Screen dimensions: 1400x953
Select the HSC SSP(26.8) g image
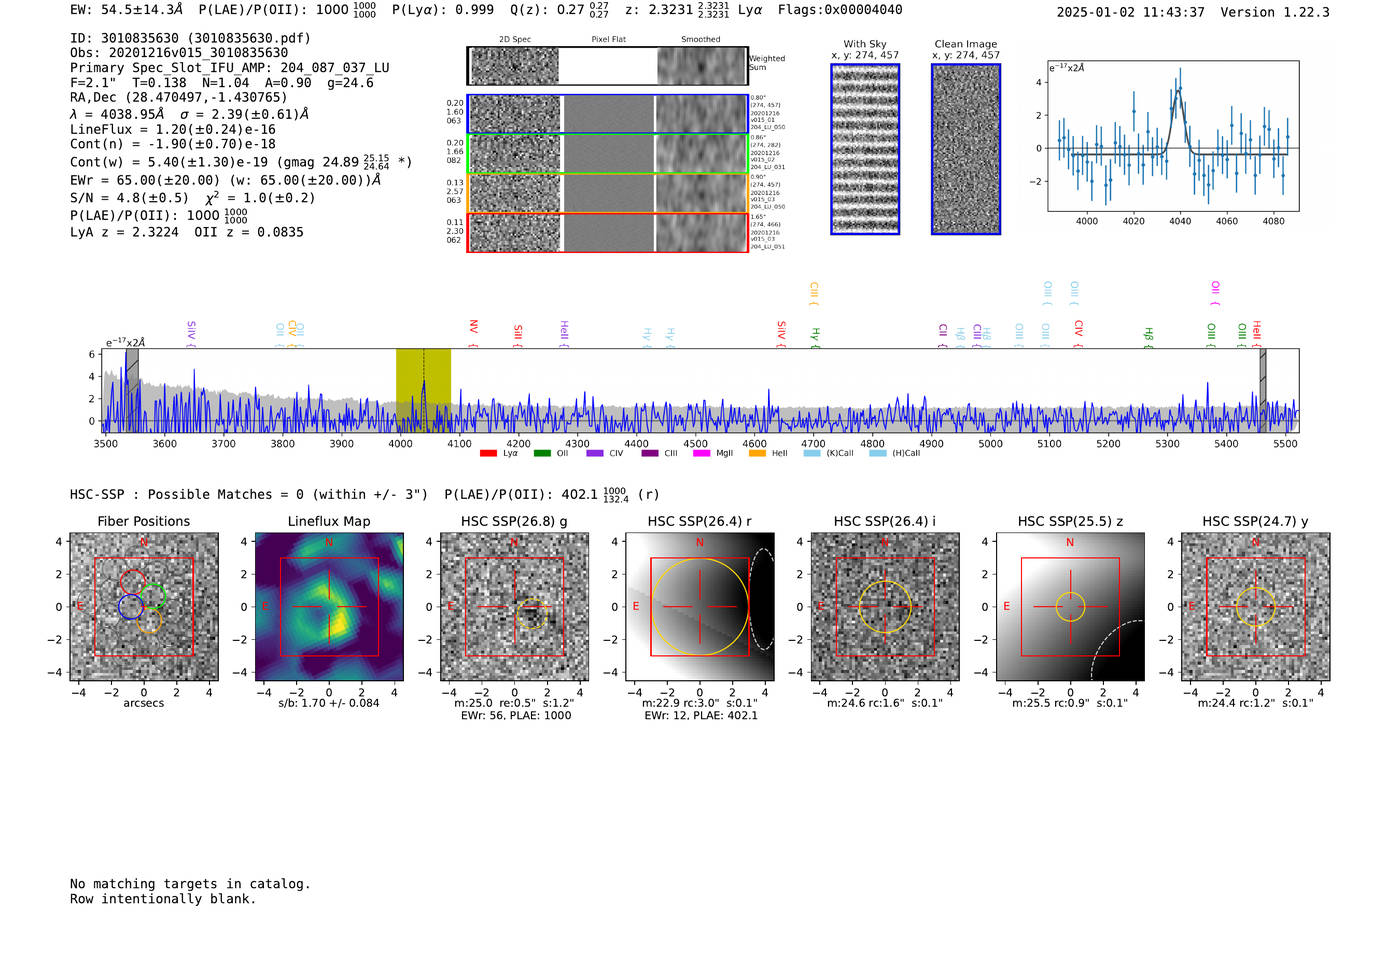tap(514, 607)
